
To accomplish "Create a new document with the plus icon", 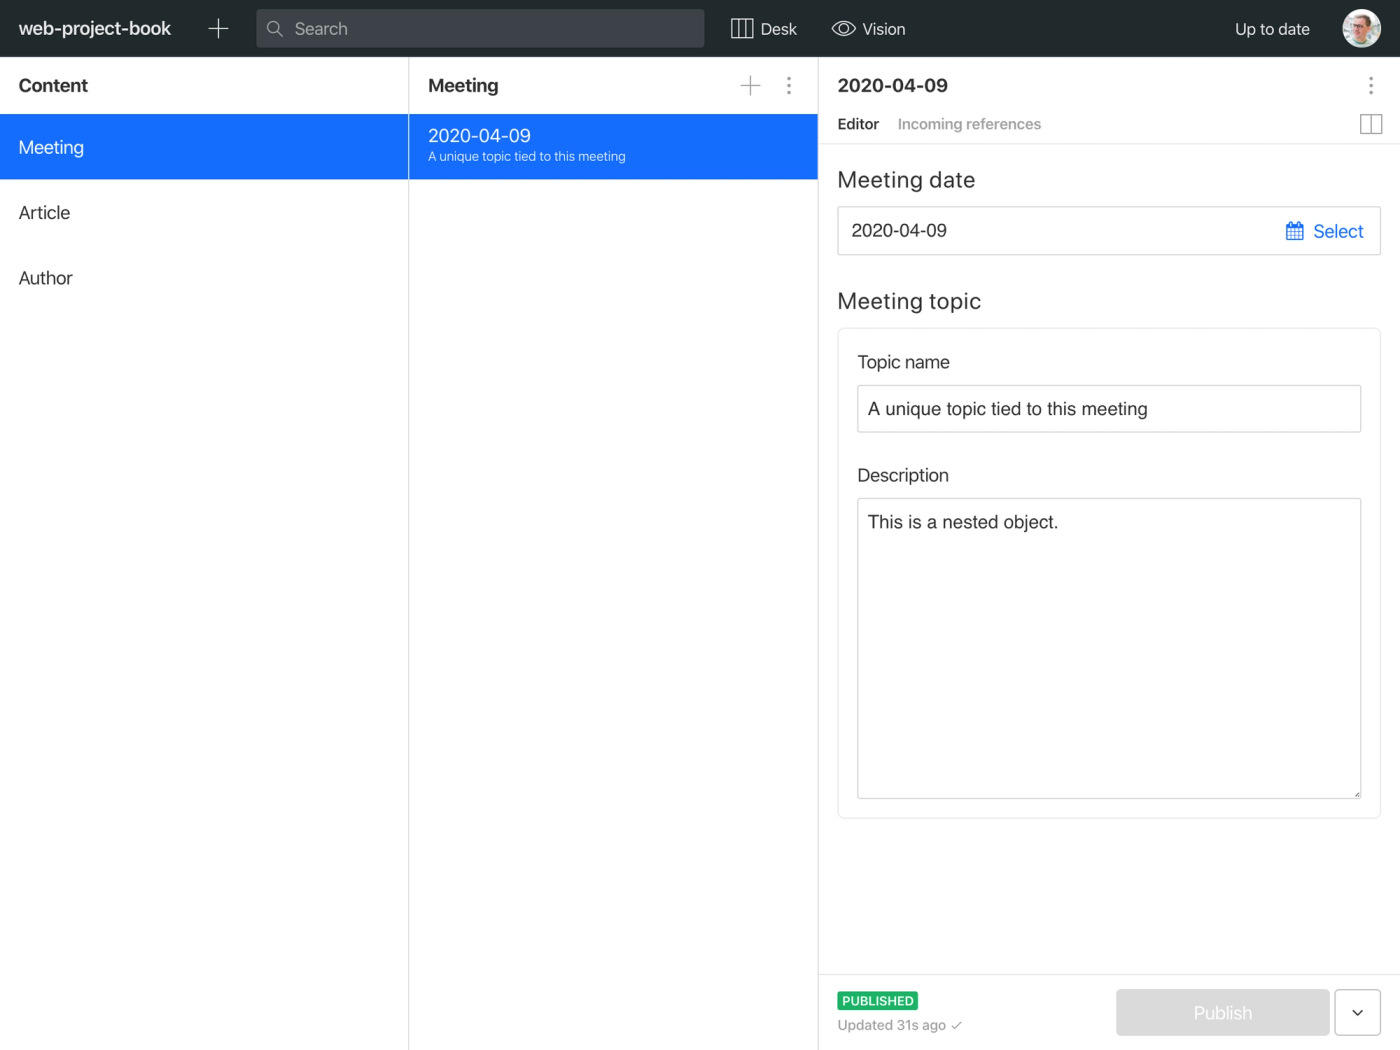I will (x=218, y=28).
